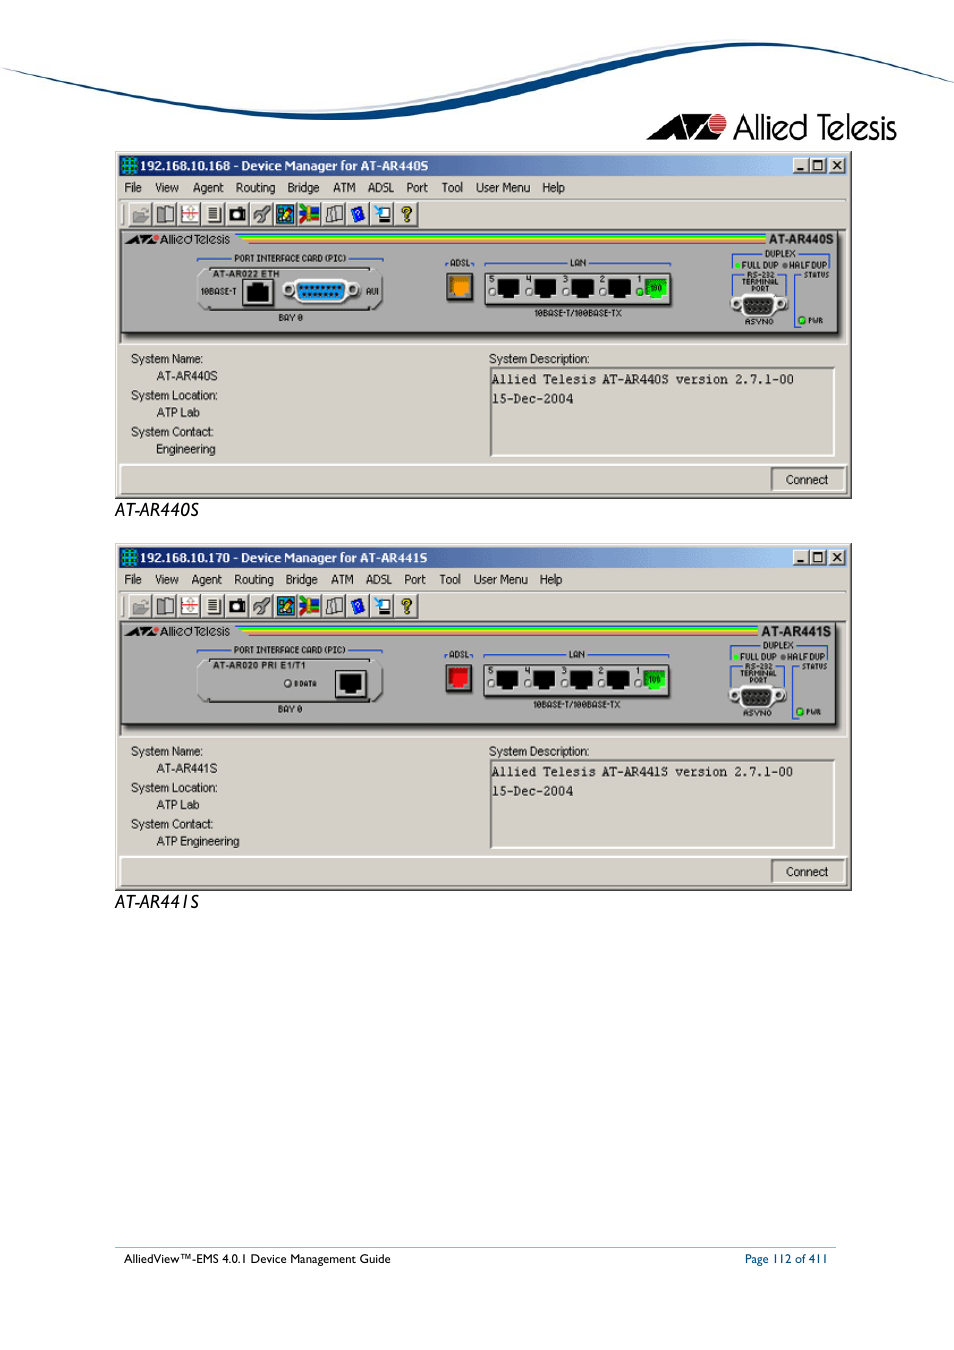The height and width of the screenshot is (1350, 954).
Task: Open Routing menu in AT-AR440S window
Action: coord(255,188)
